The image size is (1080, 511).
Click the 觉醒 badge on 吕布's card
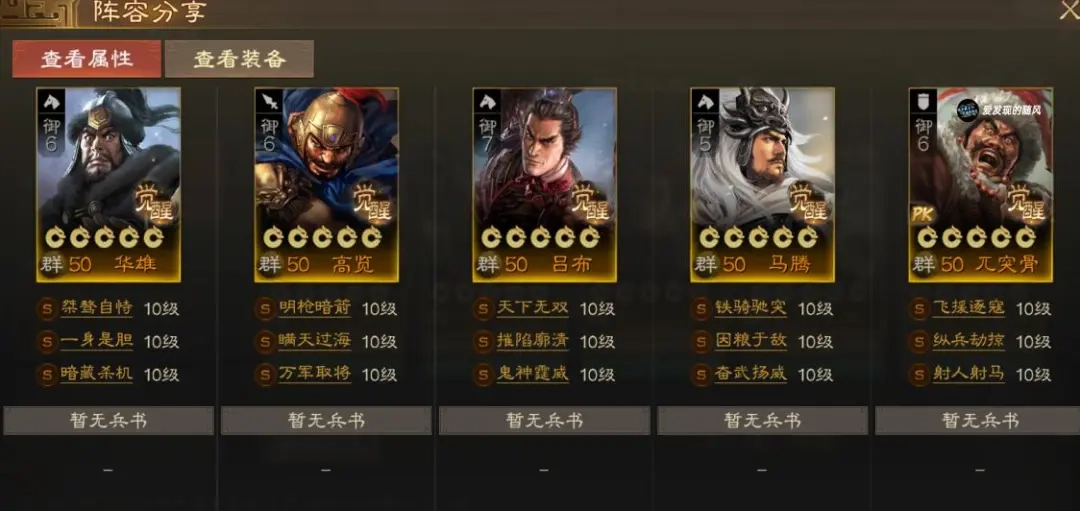click(592, 202)
